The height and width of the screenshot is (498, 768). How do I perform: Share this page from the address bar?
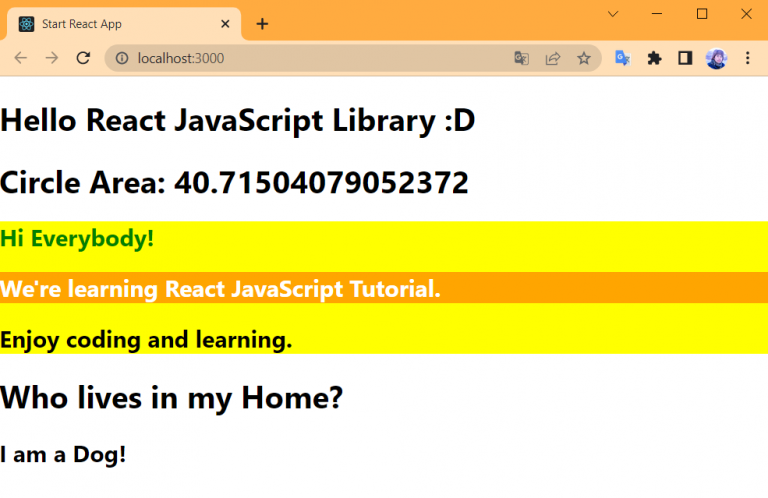pyautogui.click(x=552, y=58)
